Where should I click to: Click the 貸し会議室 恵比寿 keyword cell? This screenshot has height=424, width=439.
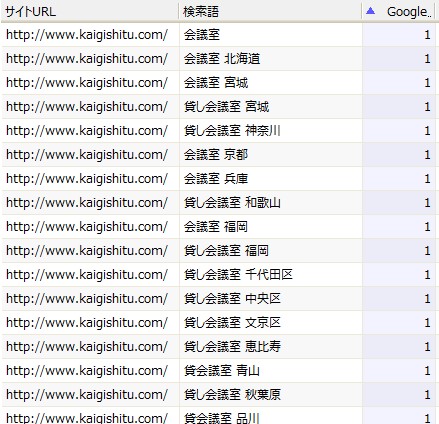point(271,347)
